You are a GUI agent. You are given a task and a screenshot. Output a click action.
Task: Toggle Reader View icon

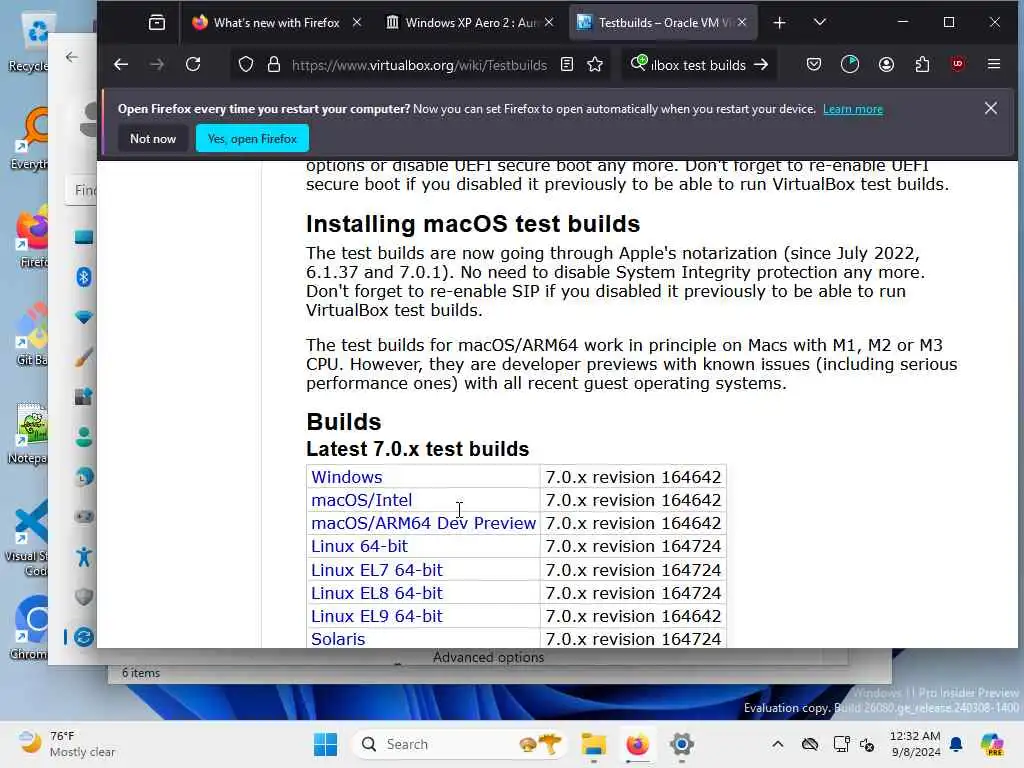[567, 65]
